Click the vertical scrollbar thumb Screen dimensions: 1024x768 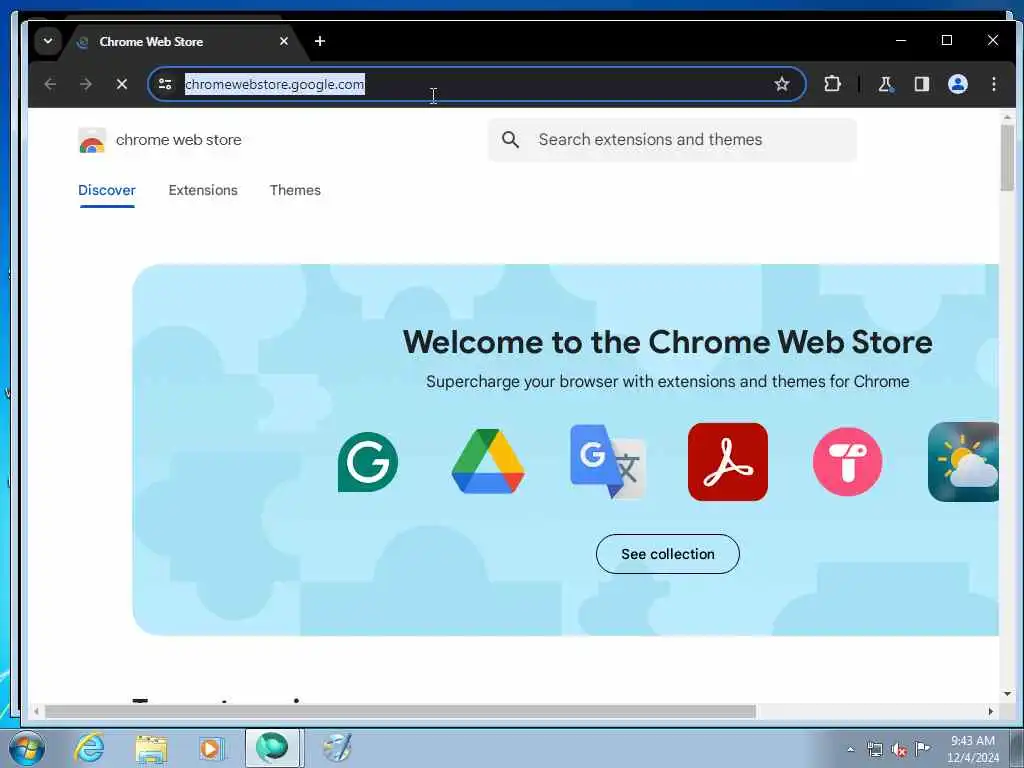point(1007,157)
